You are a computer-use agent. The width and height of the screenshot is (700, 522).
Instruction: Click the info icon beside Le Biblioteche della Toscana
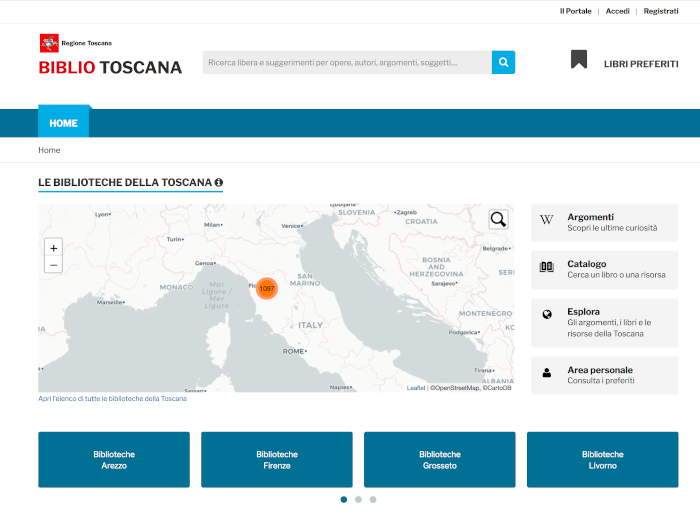tap(219, 182)
